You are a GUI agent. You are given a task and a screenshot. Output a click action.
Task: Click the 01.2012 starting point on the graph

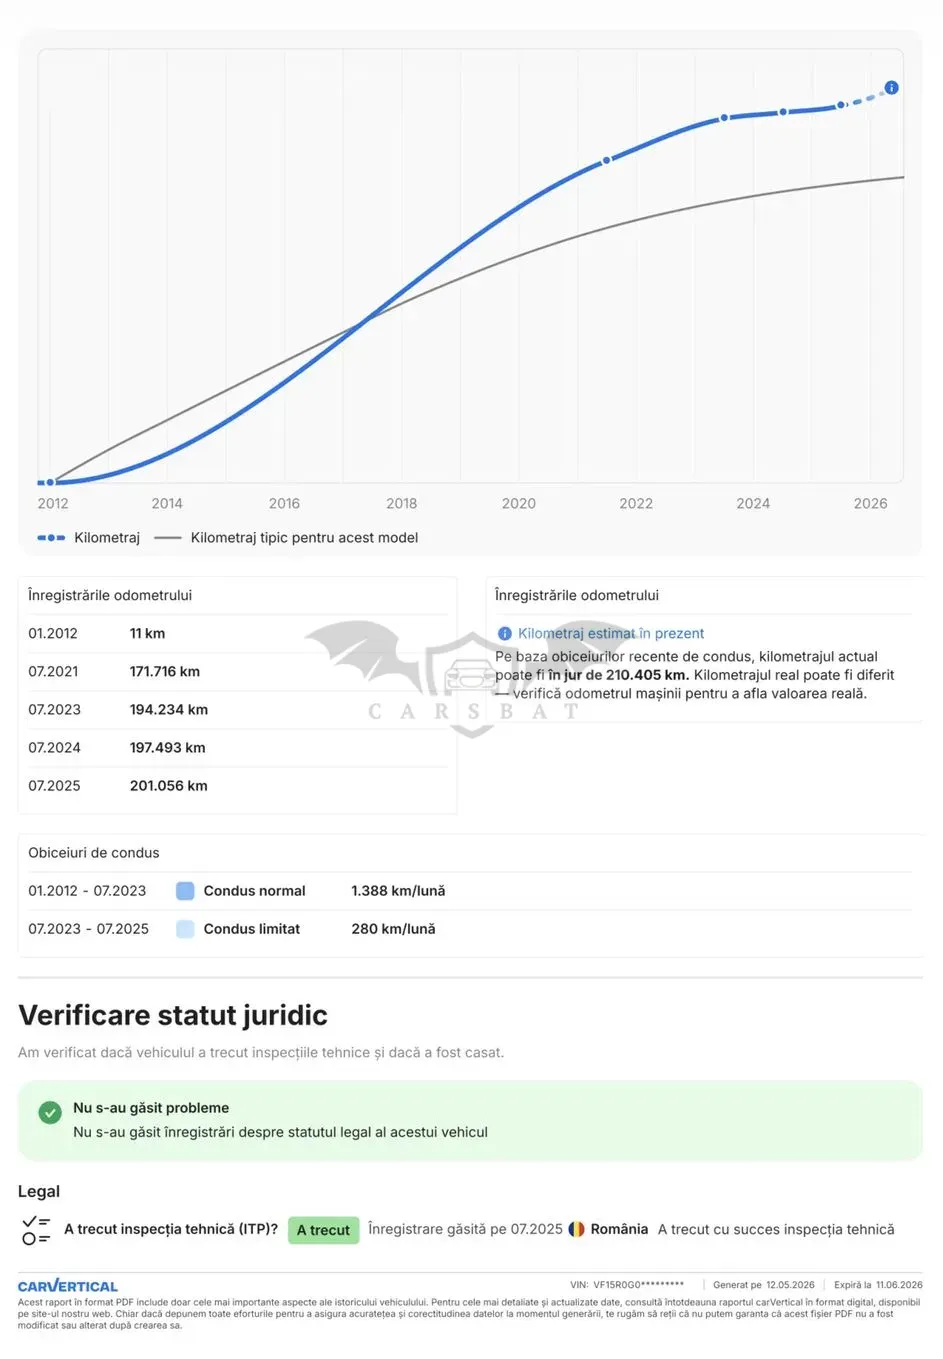pyautogui.click(x=50, y=482)
